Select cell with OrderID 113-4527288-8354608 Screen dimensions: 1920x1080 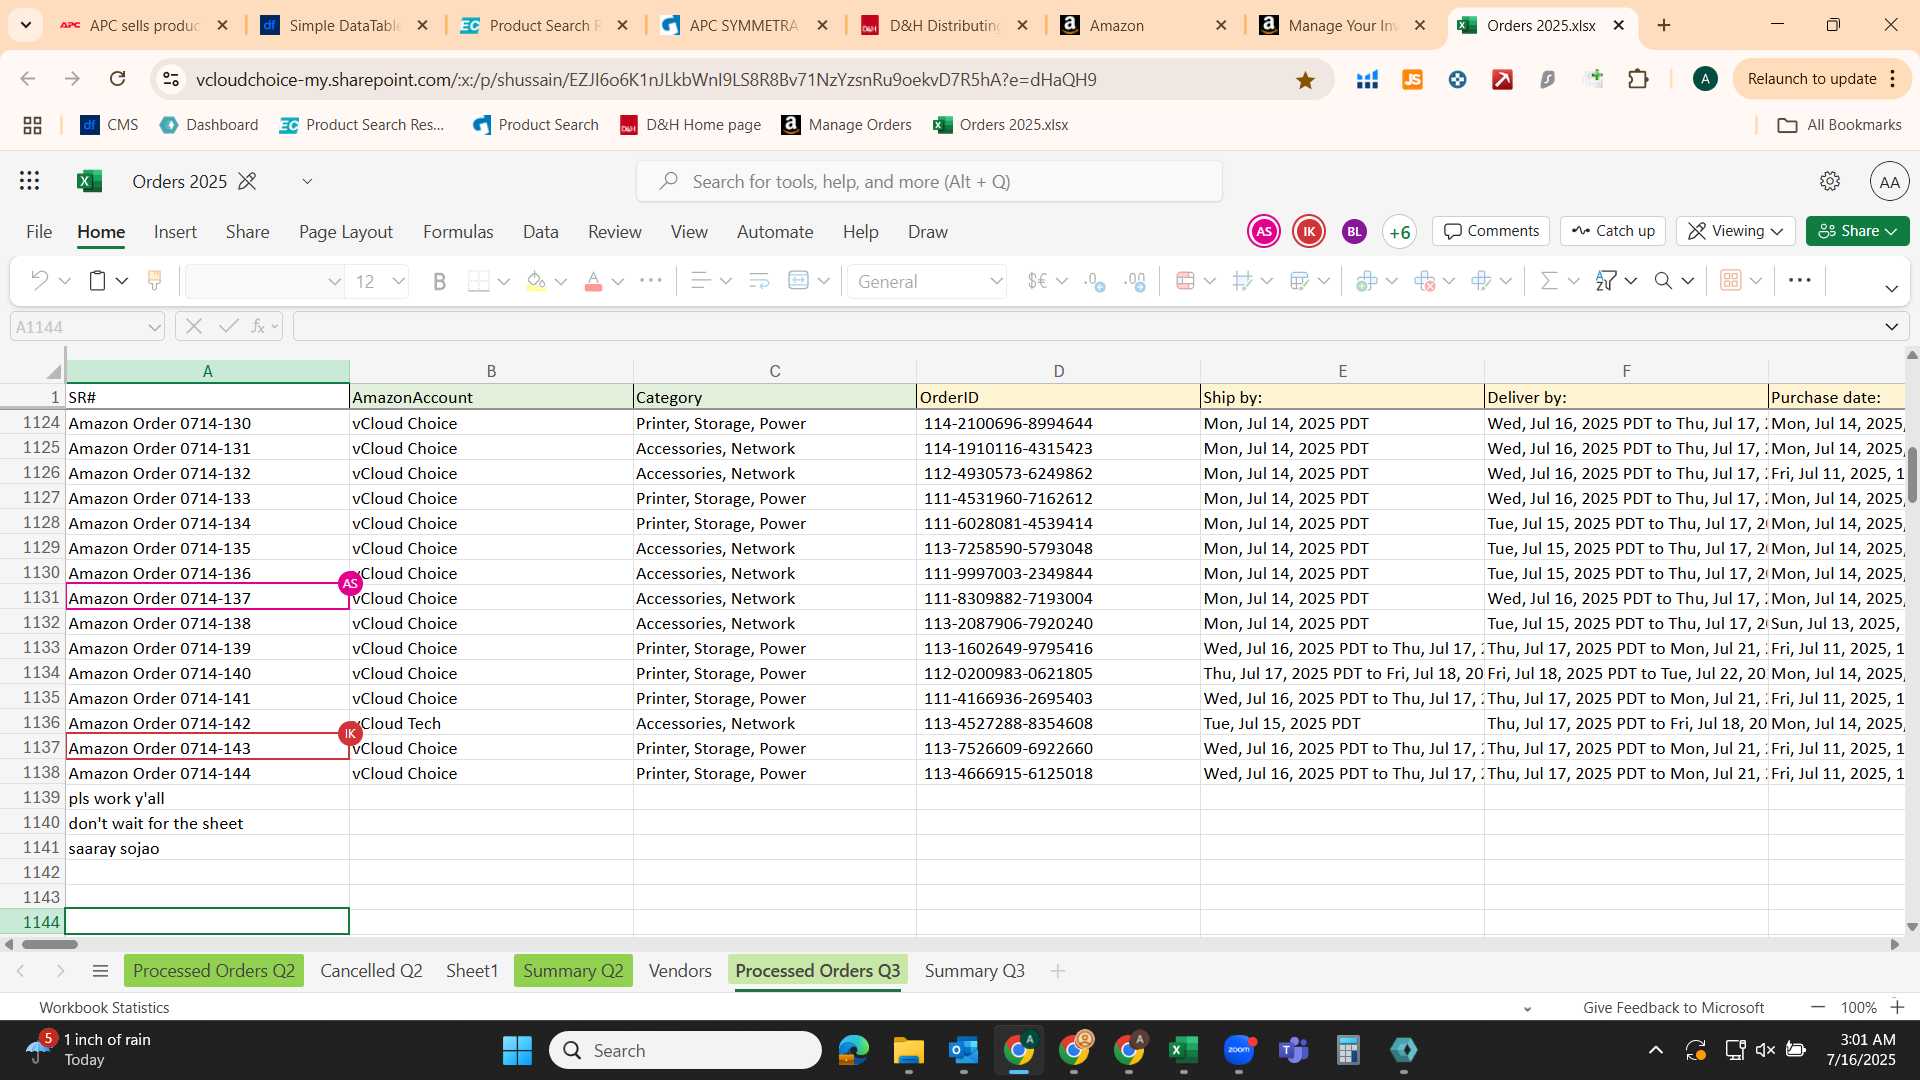[x=1058, y=723]
